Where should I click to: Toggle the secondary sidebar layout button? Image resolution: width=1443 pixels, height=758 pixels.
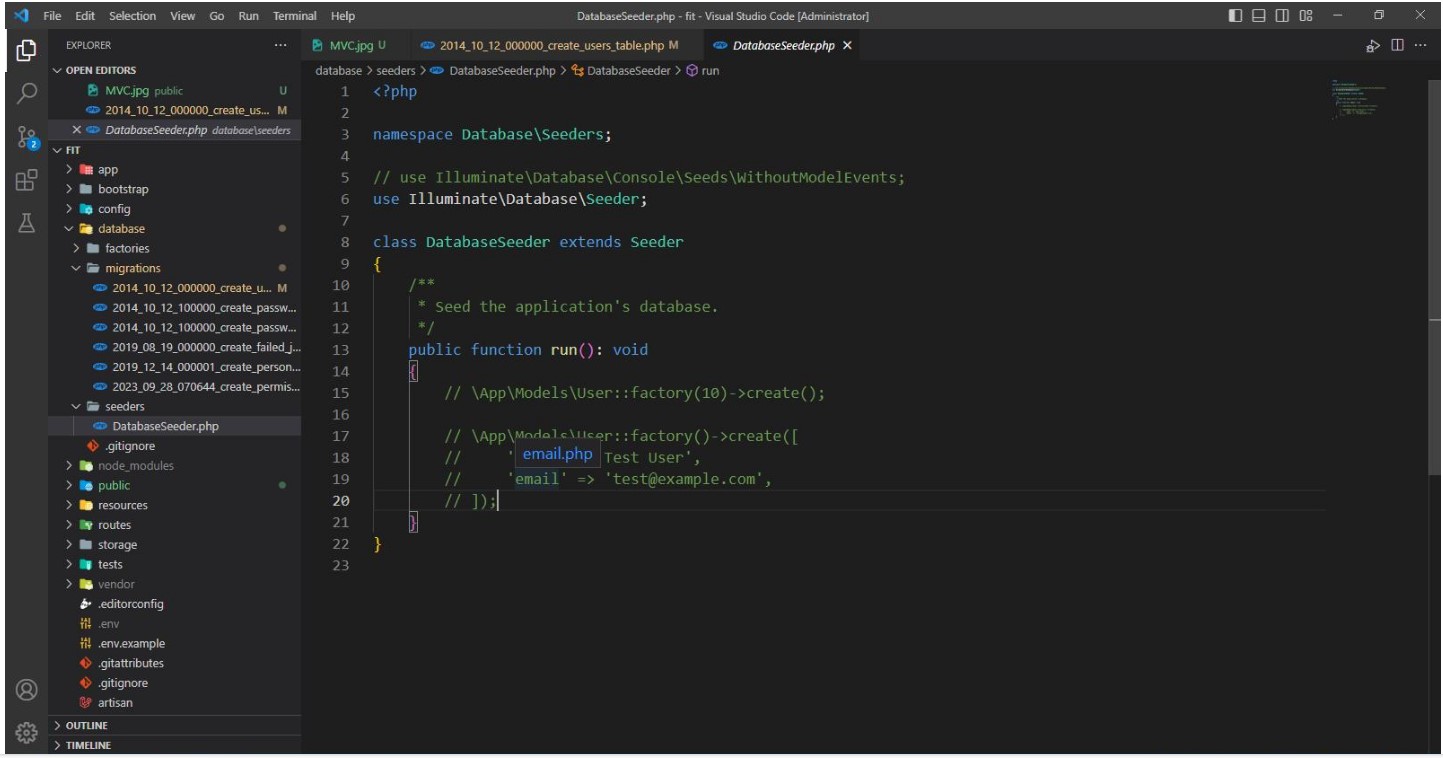[1282, 16]
